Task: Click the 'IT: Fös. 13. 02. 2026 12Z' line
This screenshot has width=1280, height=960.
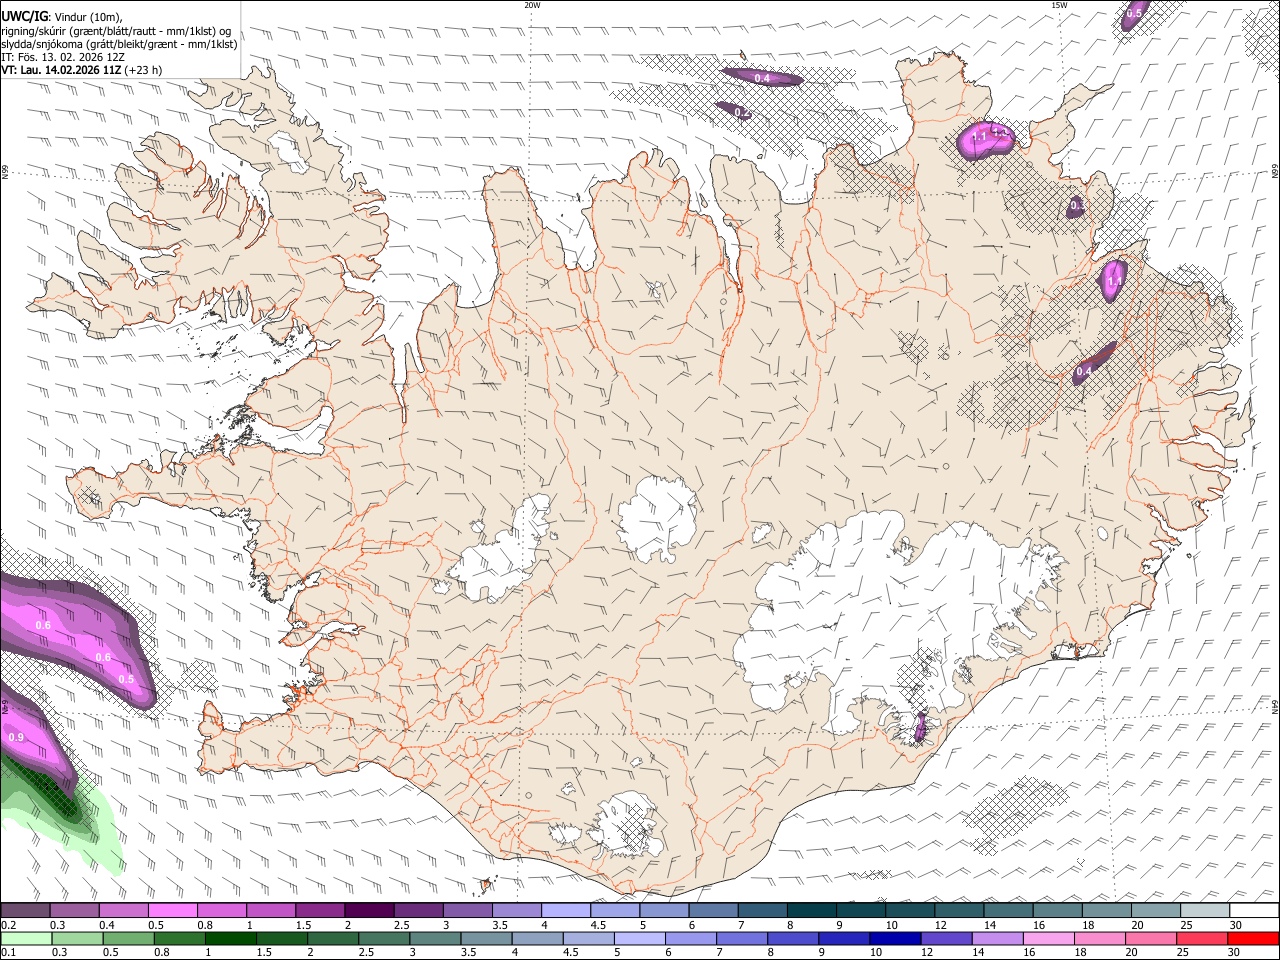Action: point(63,57)
